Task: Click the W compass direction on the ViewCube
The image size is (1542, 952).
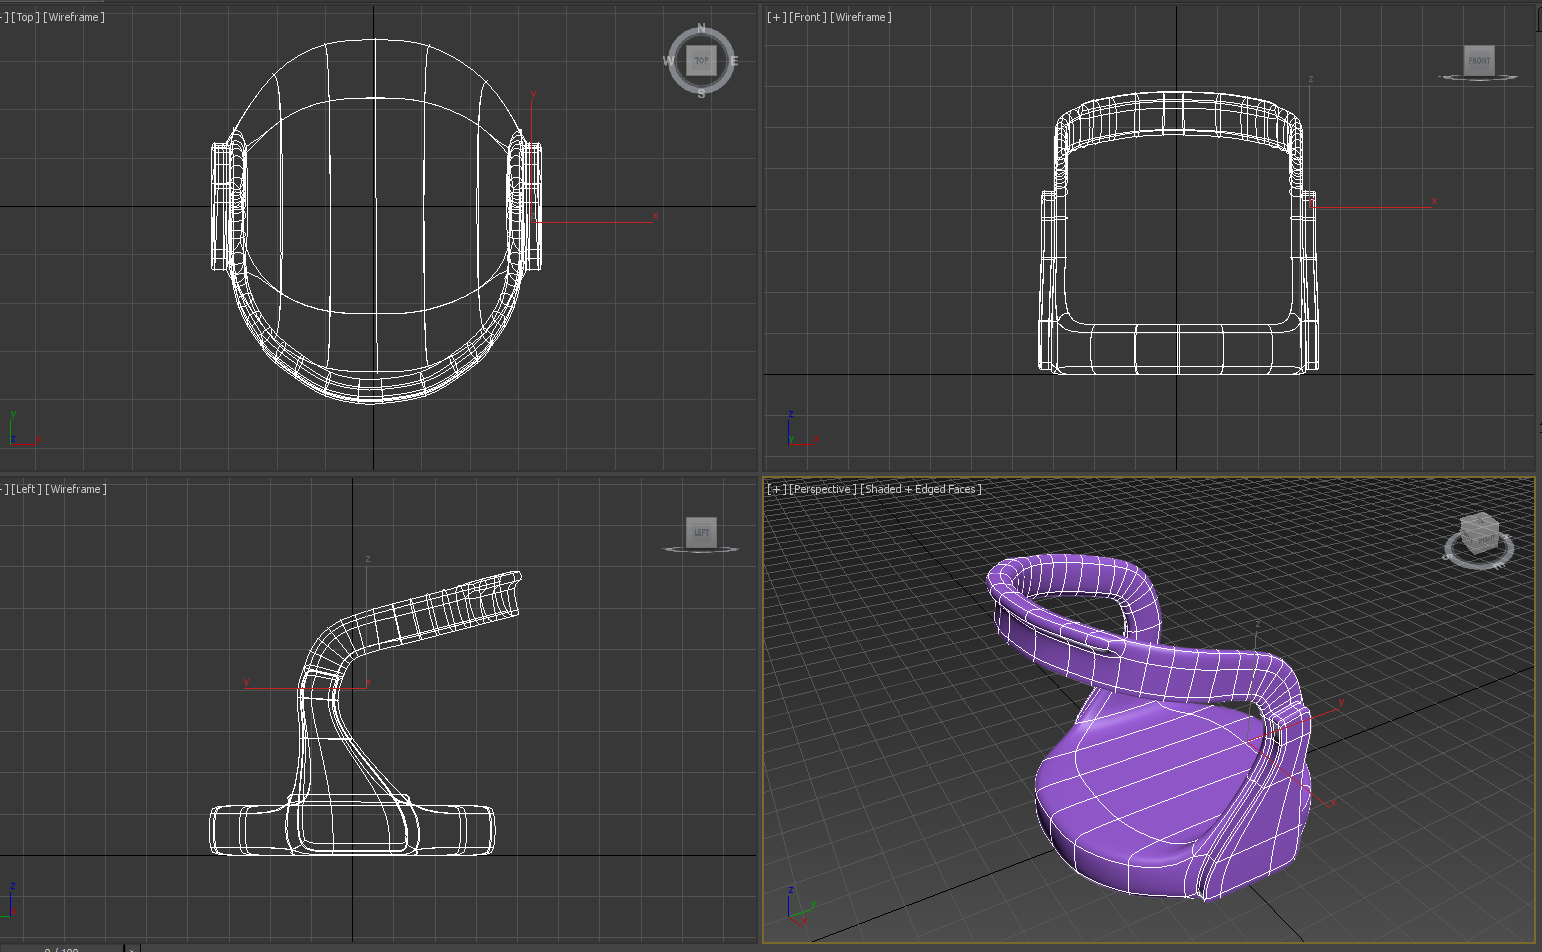Action: pos(668,61)
